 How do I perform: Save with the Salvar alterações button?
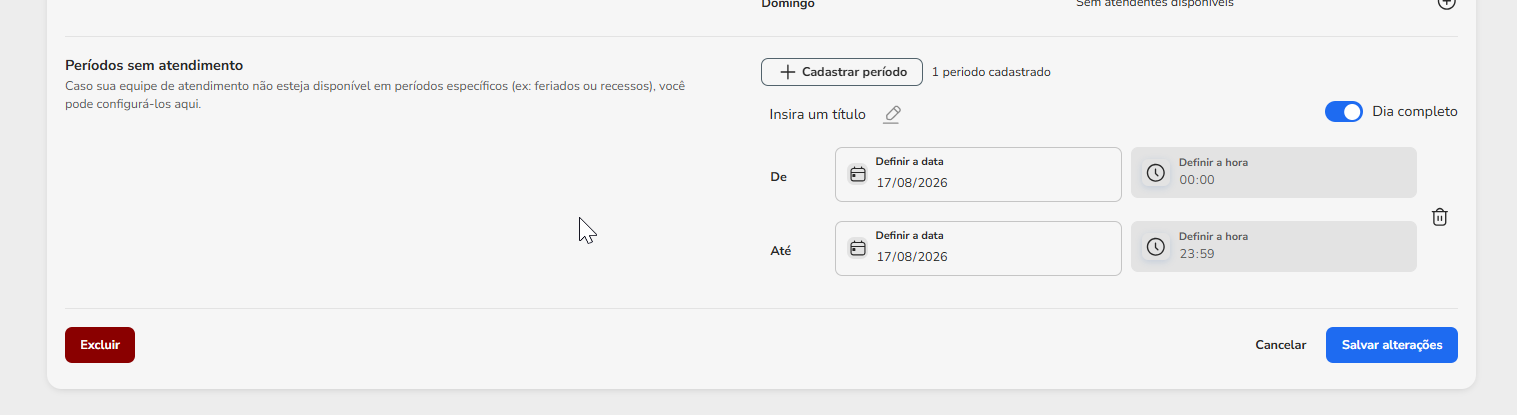1392,345
